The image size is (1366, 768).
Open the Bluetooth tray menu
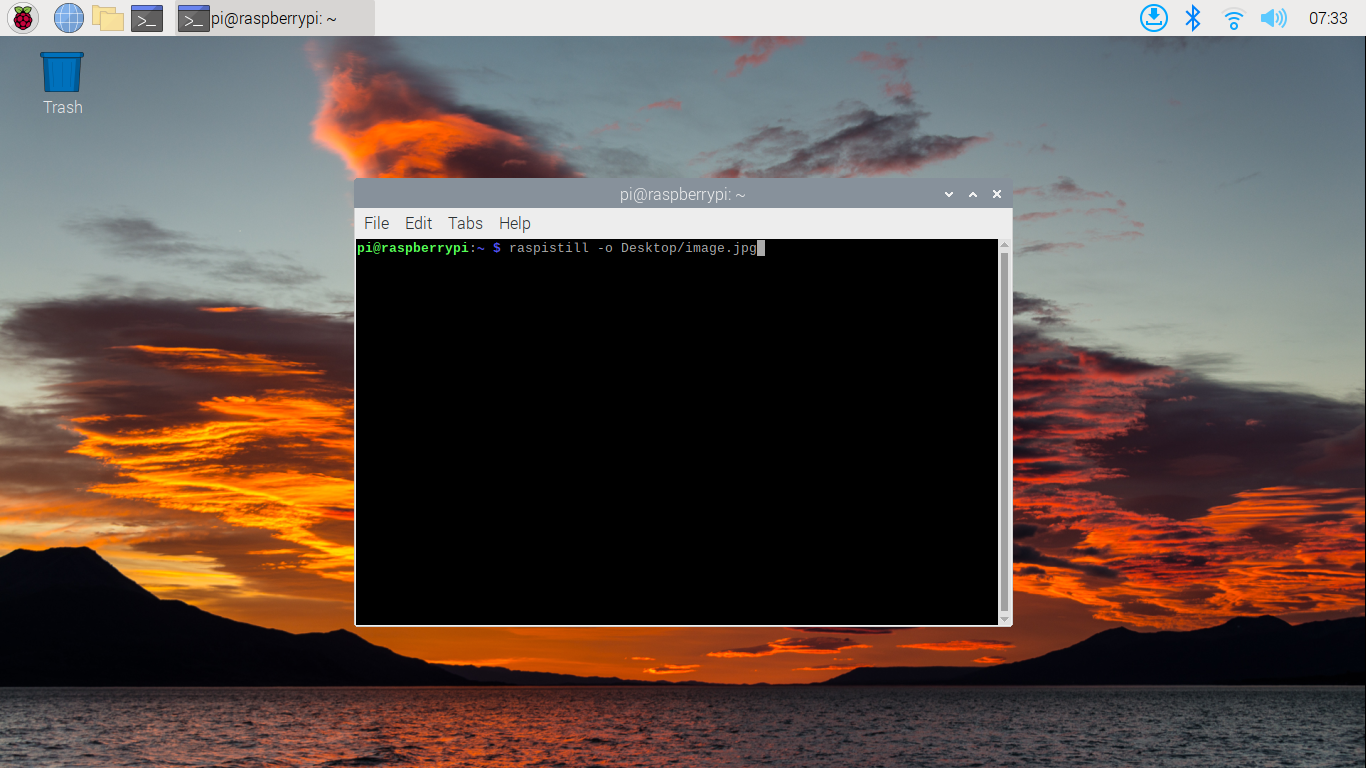[x=1192, y=18]
